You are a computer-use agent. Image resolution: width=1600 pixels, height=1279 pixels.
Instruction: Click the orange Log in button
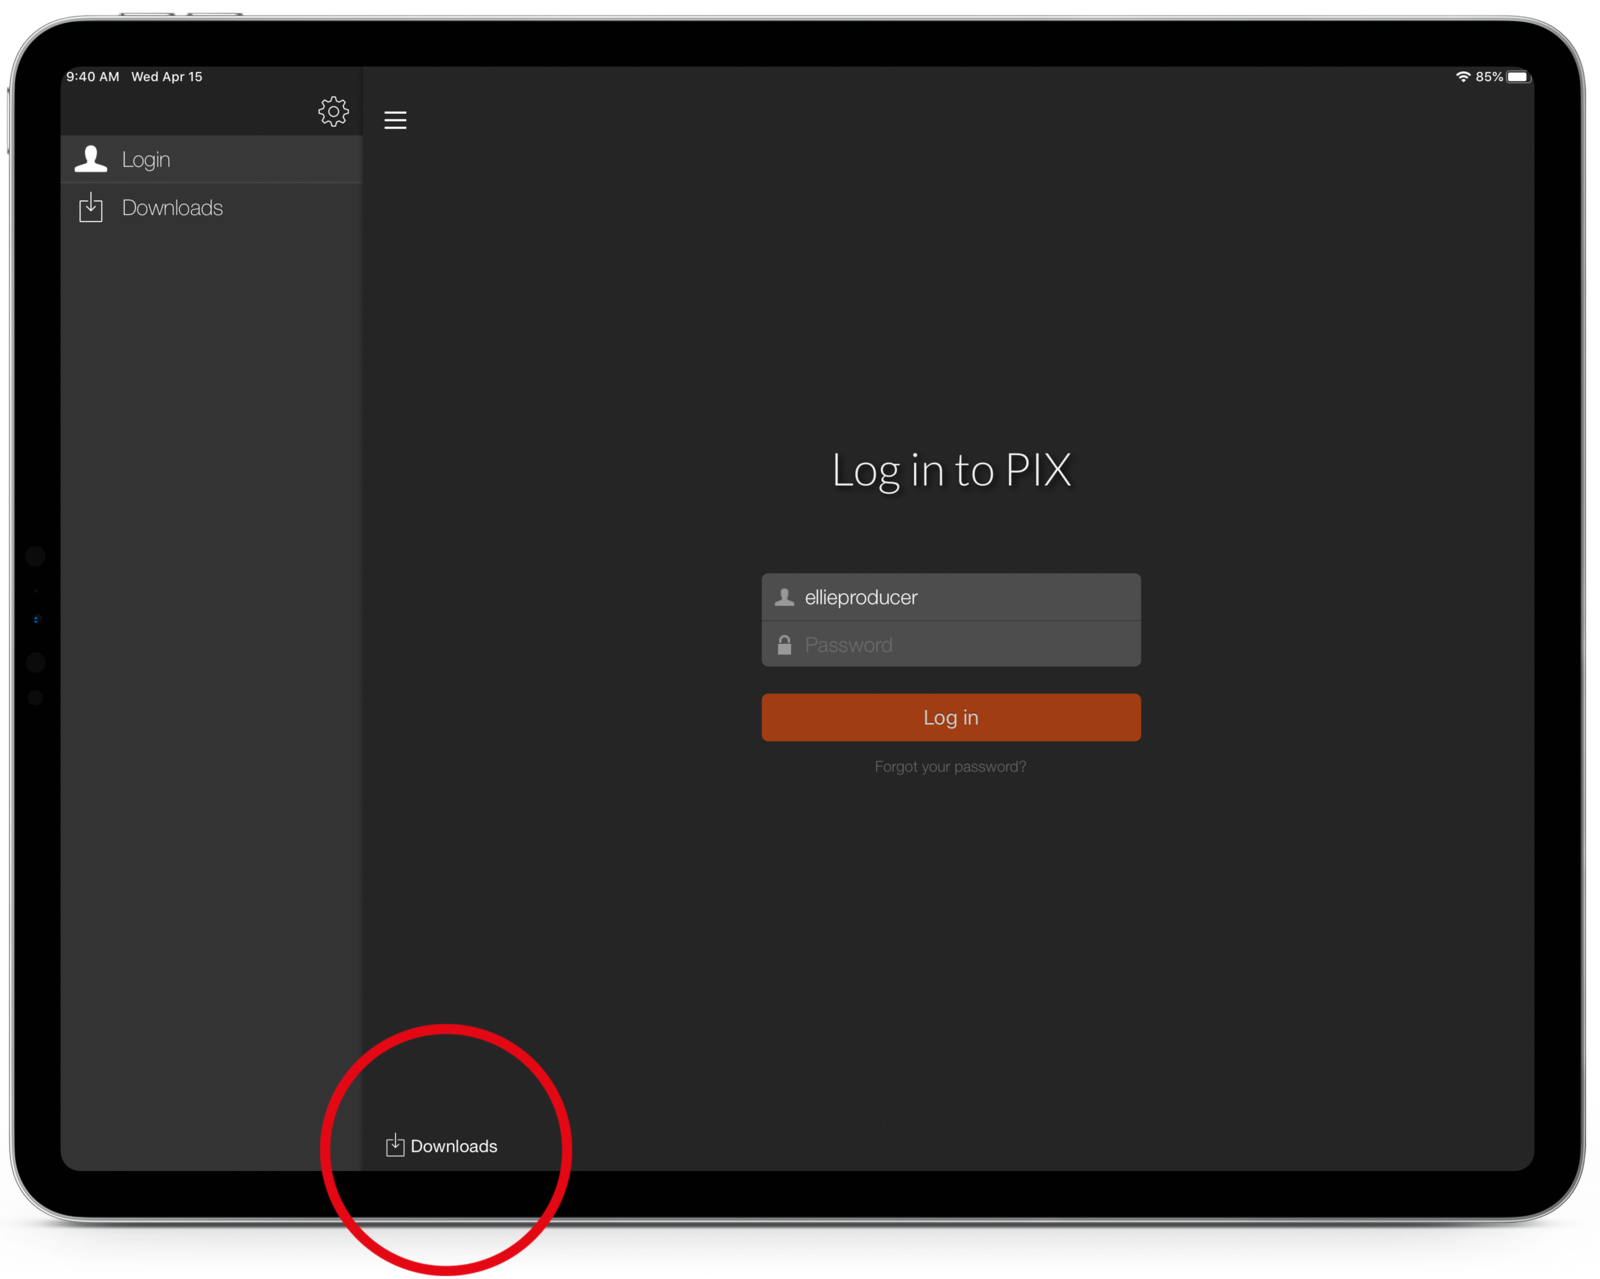[951, 717]
